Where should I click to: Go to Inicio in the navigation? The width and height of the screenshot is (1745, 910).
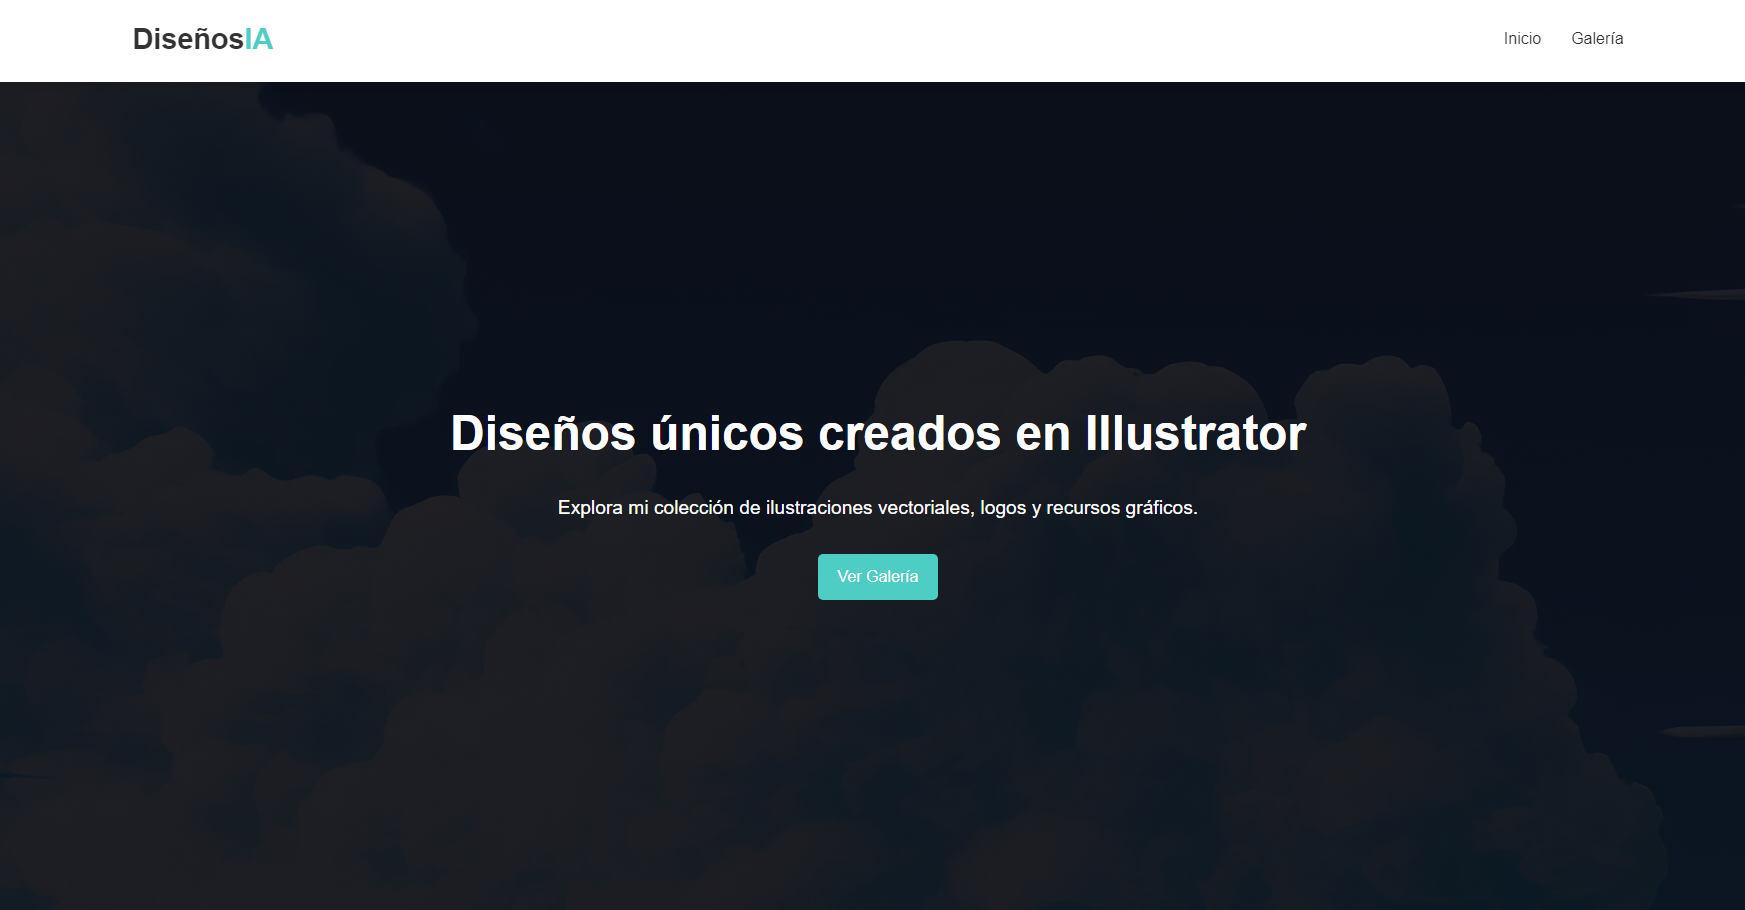coord(1522,39)
